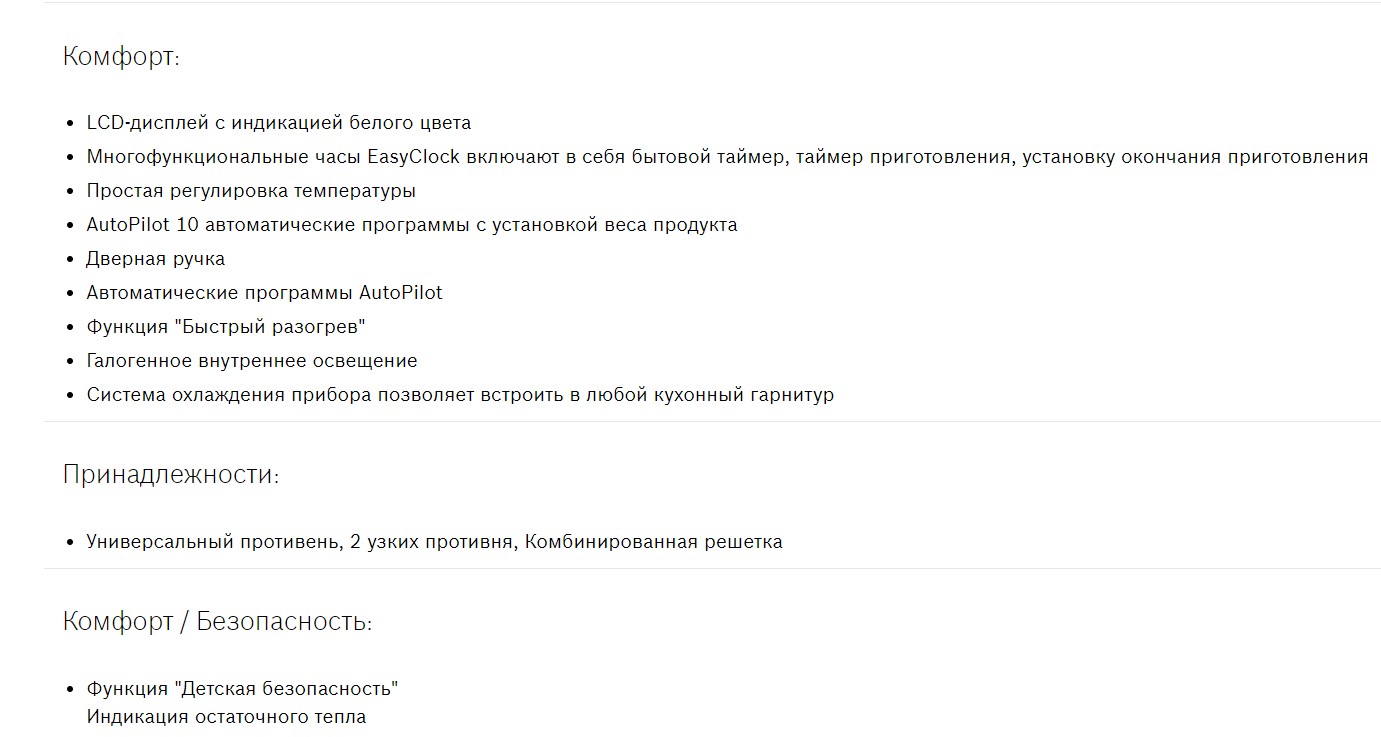Click the "2 узких противня" text
The width and height of the screenshot is (1381, 737).
pyautogui.click(x=432, y=542)
